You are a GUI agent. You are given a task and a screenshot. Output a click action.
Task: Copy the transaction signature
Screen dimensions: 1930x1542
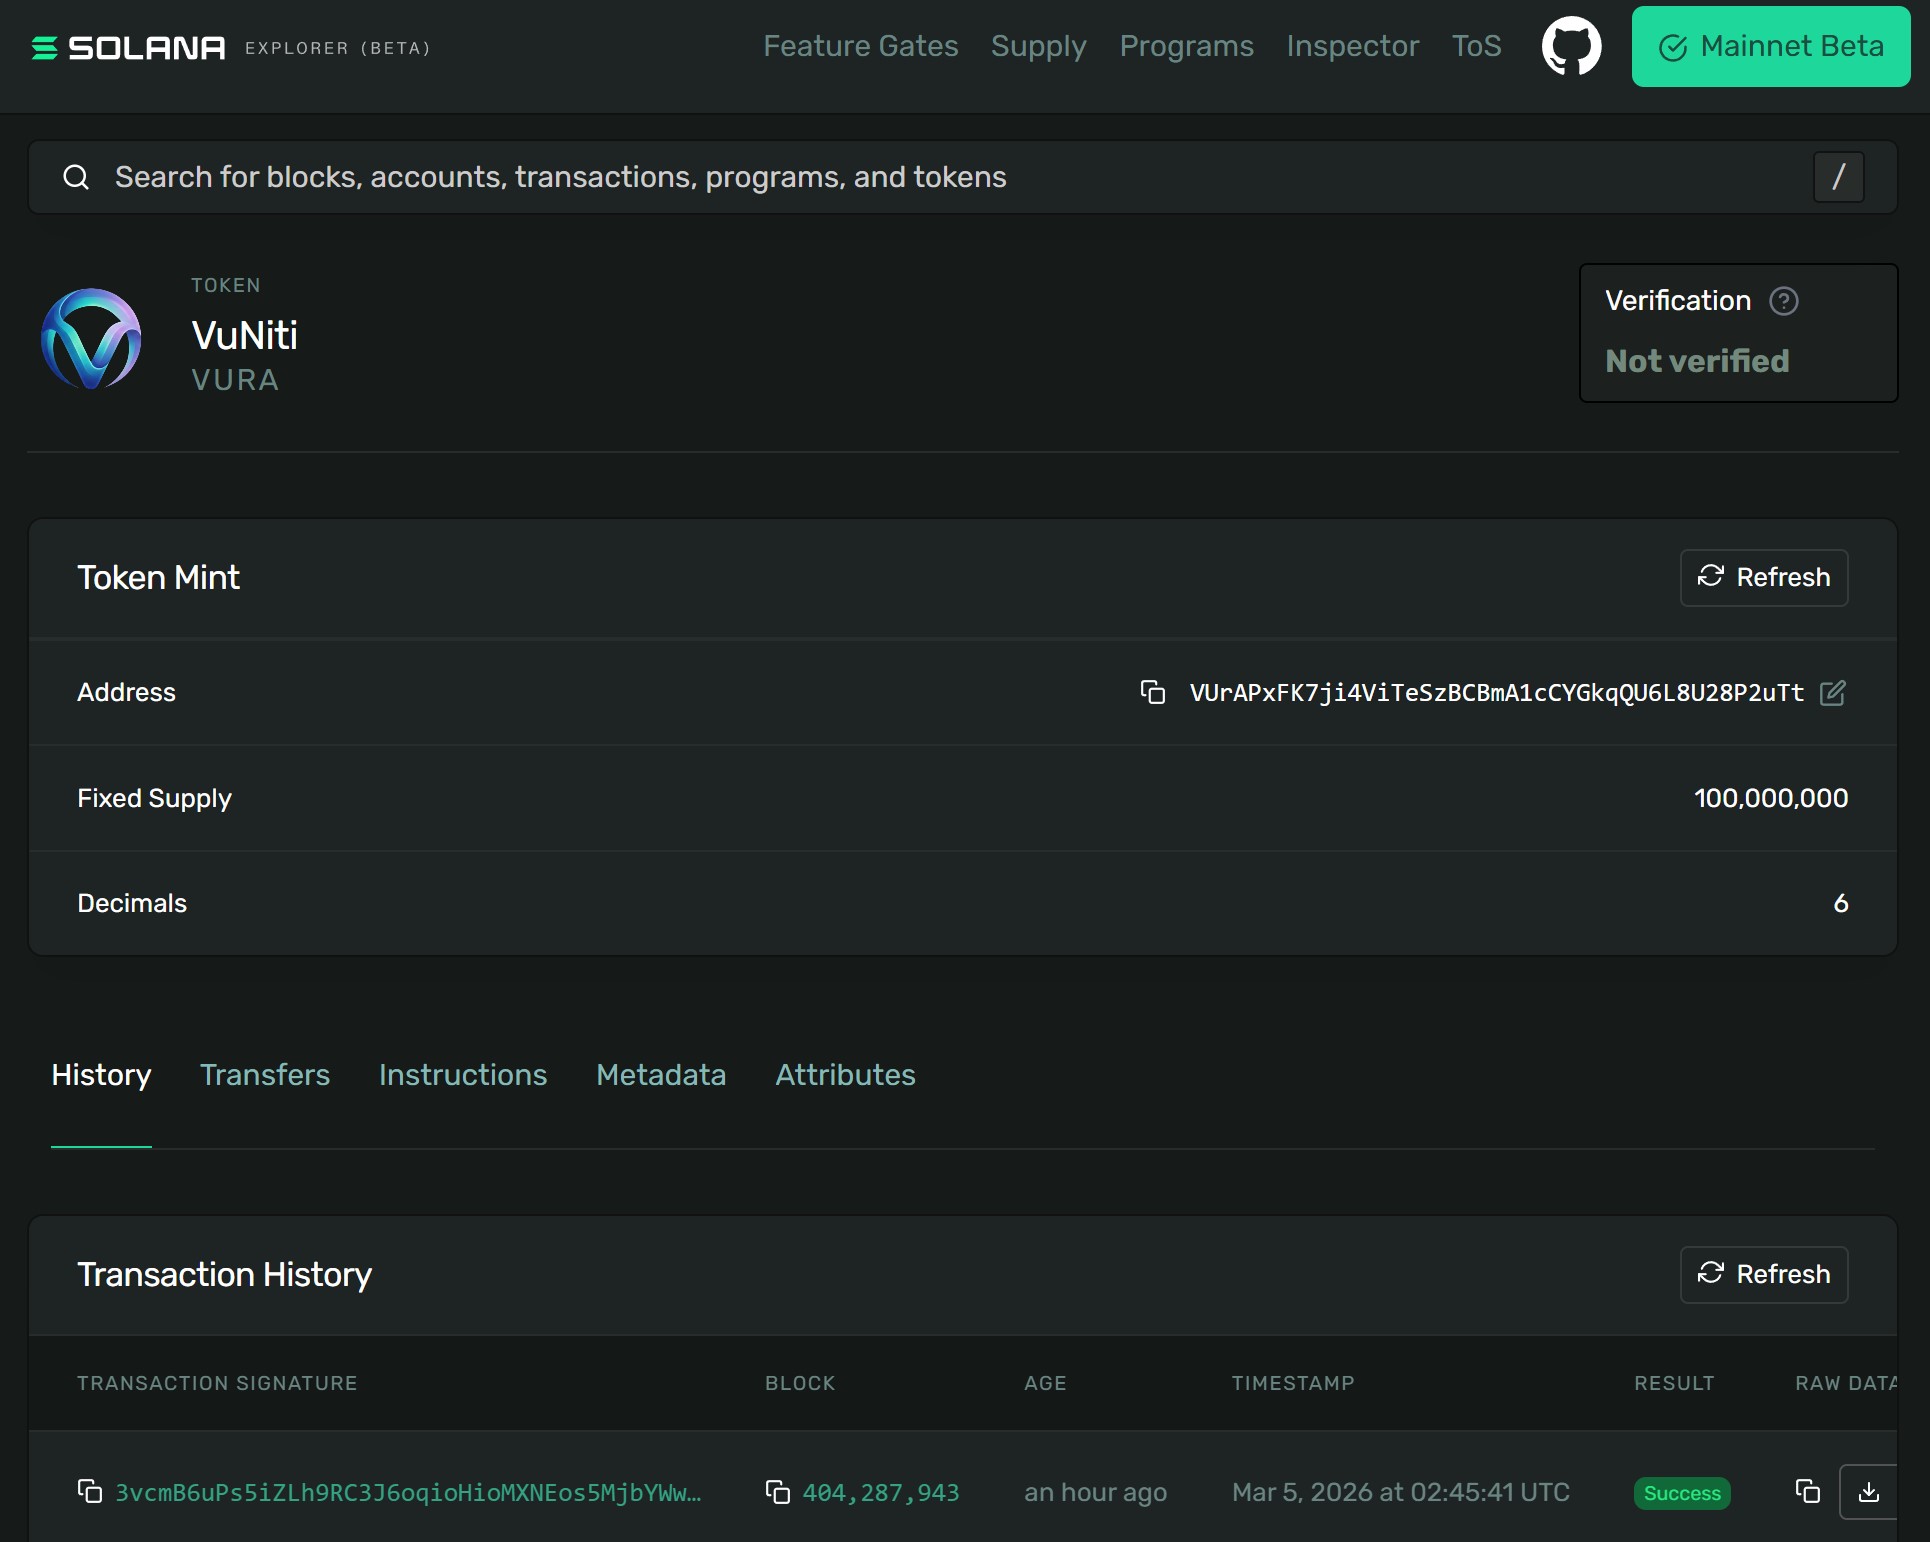click(88, 1493)
